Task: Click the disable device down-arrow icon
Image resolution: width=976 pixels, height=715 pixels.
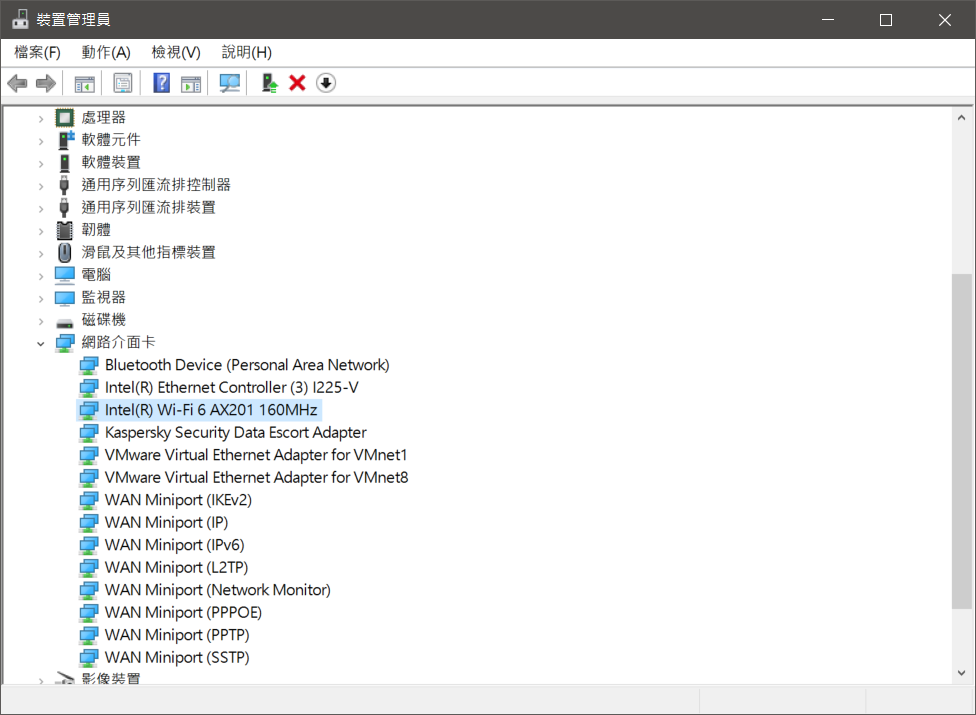Action: pos(326,83)
